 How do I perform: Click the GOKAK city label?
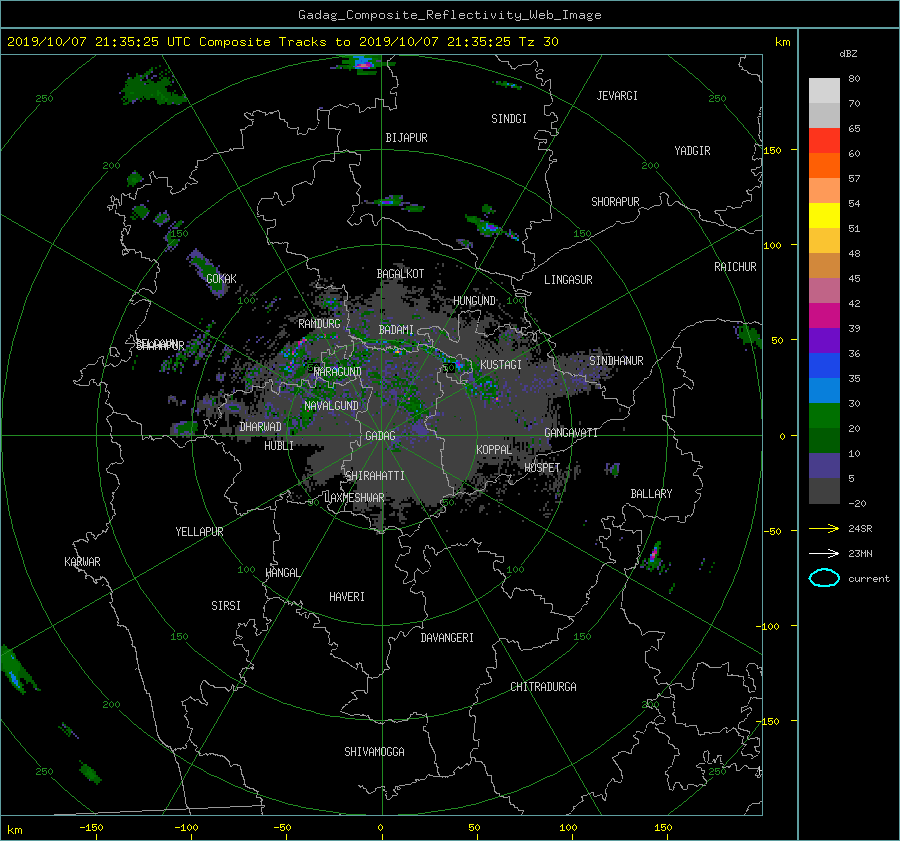tap(221, 279)
